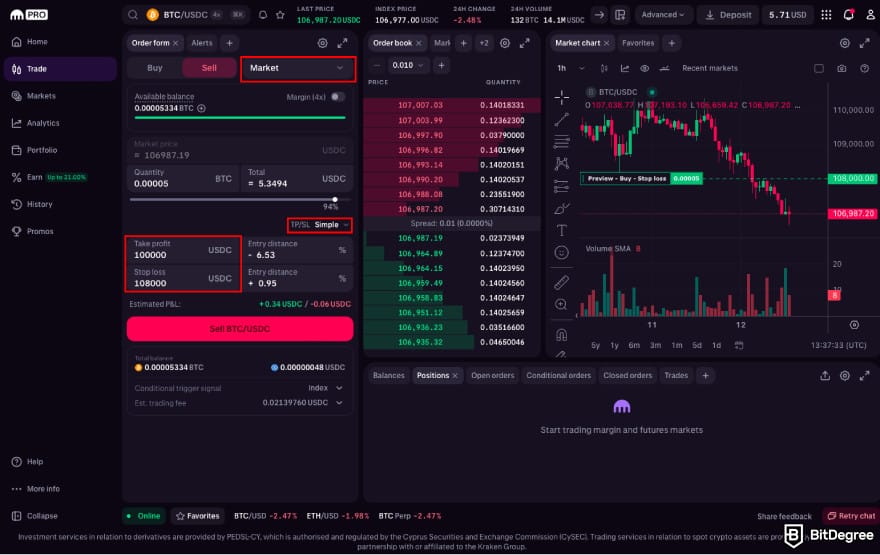Click the Sell BTC/USDC button
Viewport: 880px width, 555px height.
240,329
